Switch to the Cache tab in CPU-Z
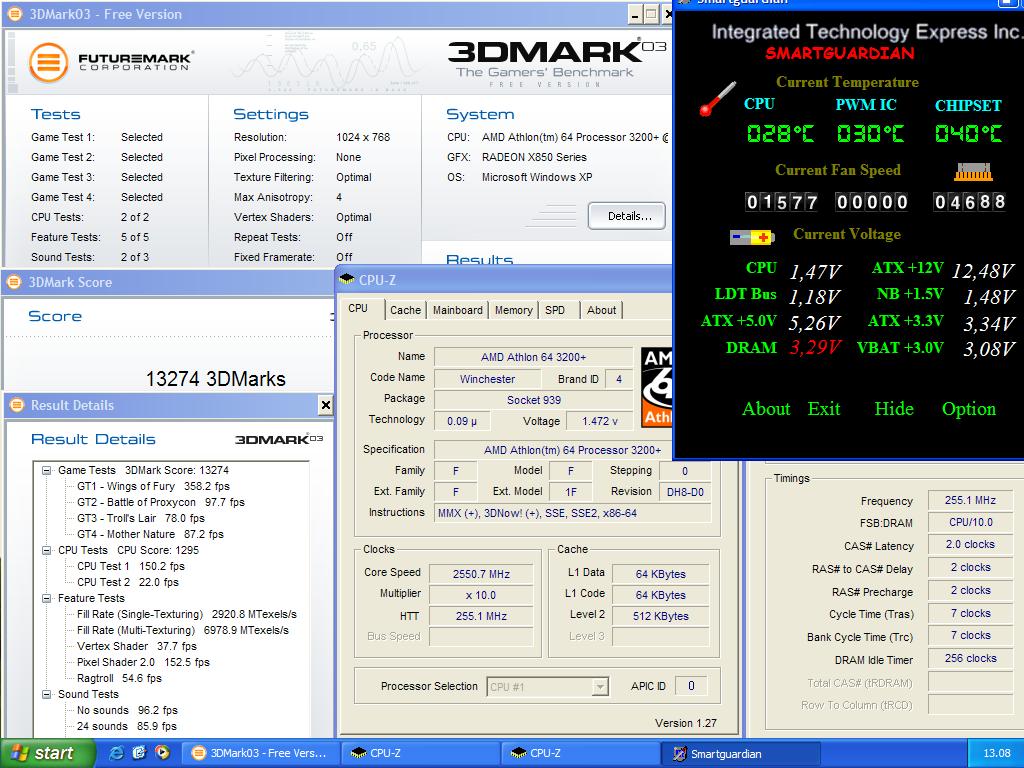Viewport: 1024px width, 768px height. coord(406,310)
